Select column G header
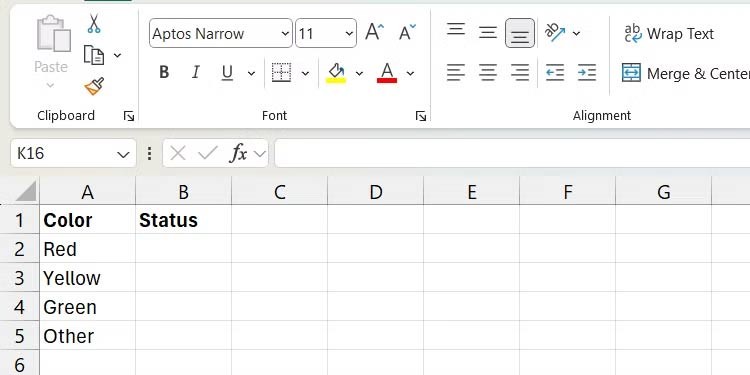The height and width of the screenshot is (375, 750). pyautogui.click(x=664, y=191)
